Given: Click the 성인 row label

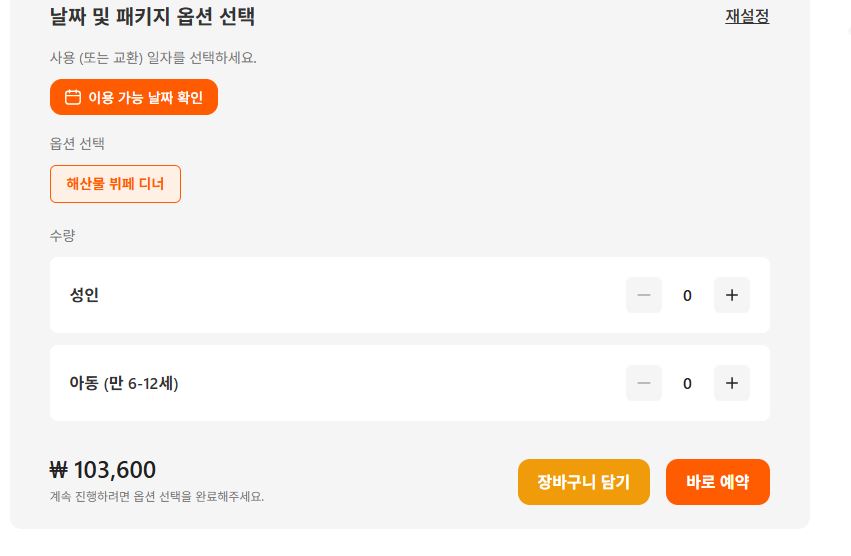Looking at the screenshot, I should point(84,295).
